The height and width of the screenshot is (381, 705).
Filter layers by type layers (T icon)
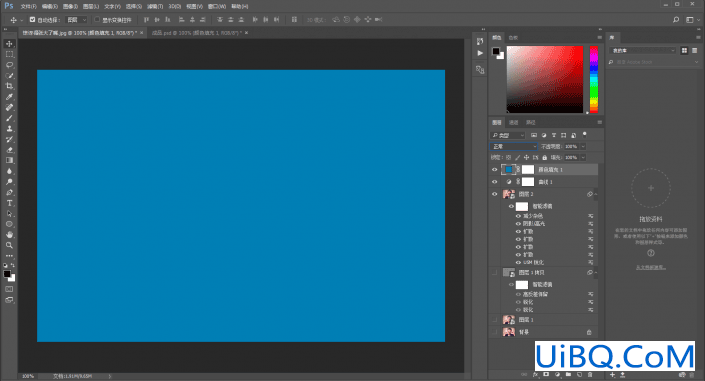tap(554, 135)
